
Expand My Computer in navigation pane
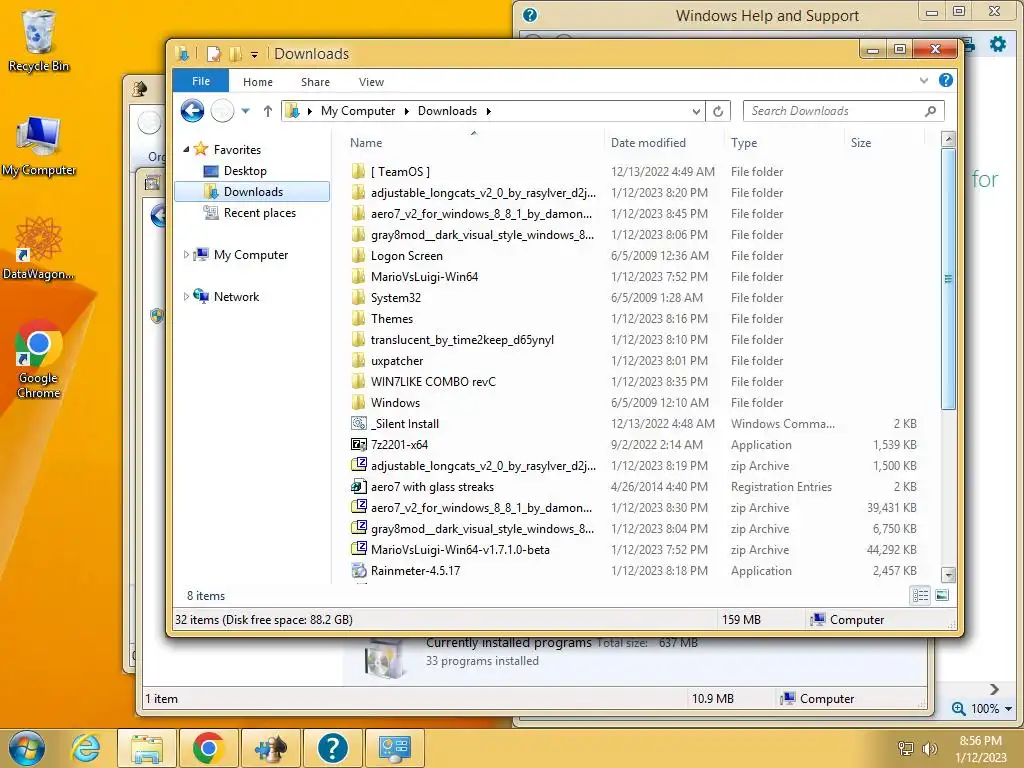[x=186, y=255]
